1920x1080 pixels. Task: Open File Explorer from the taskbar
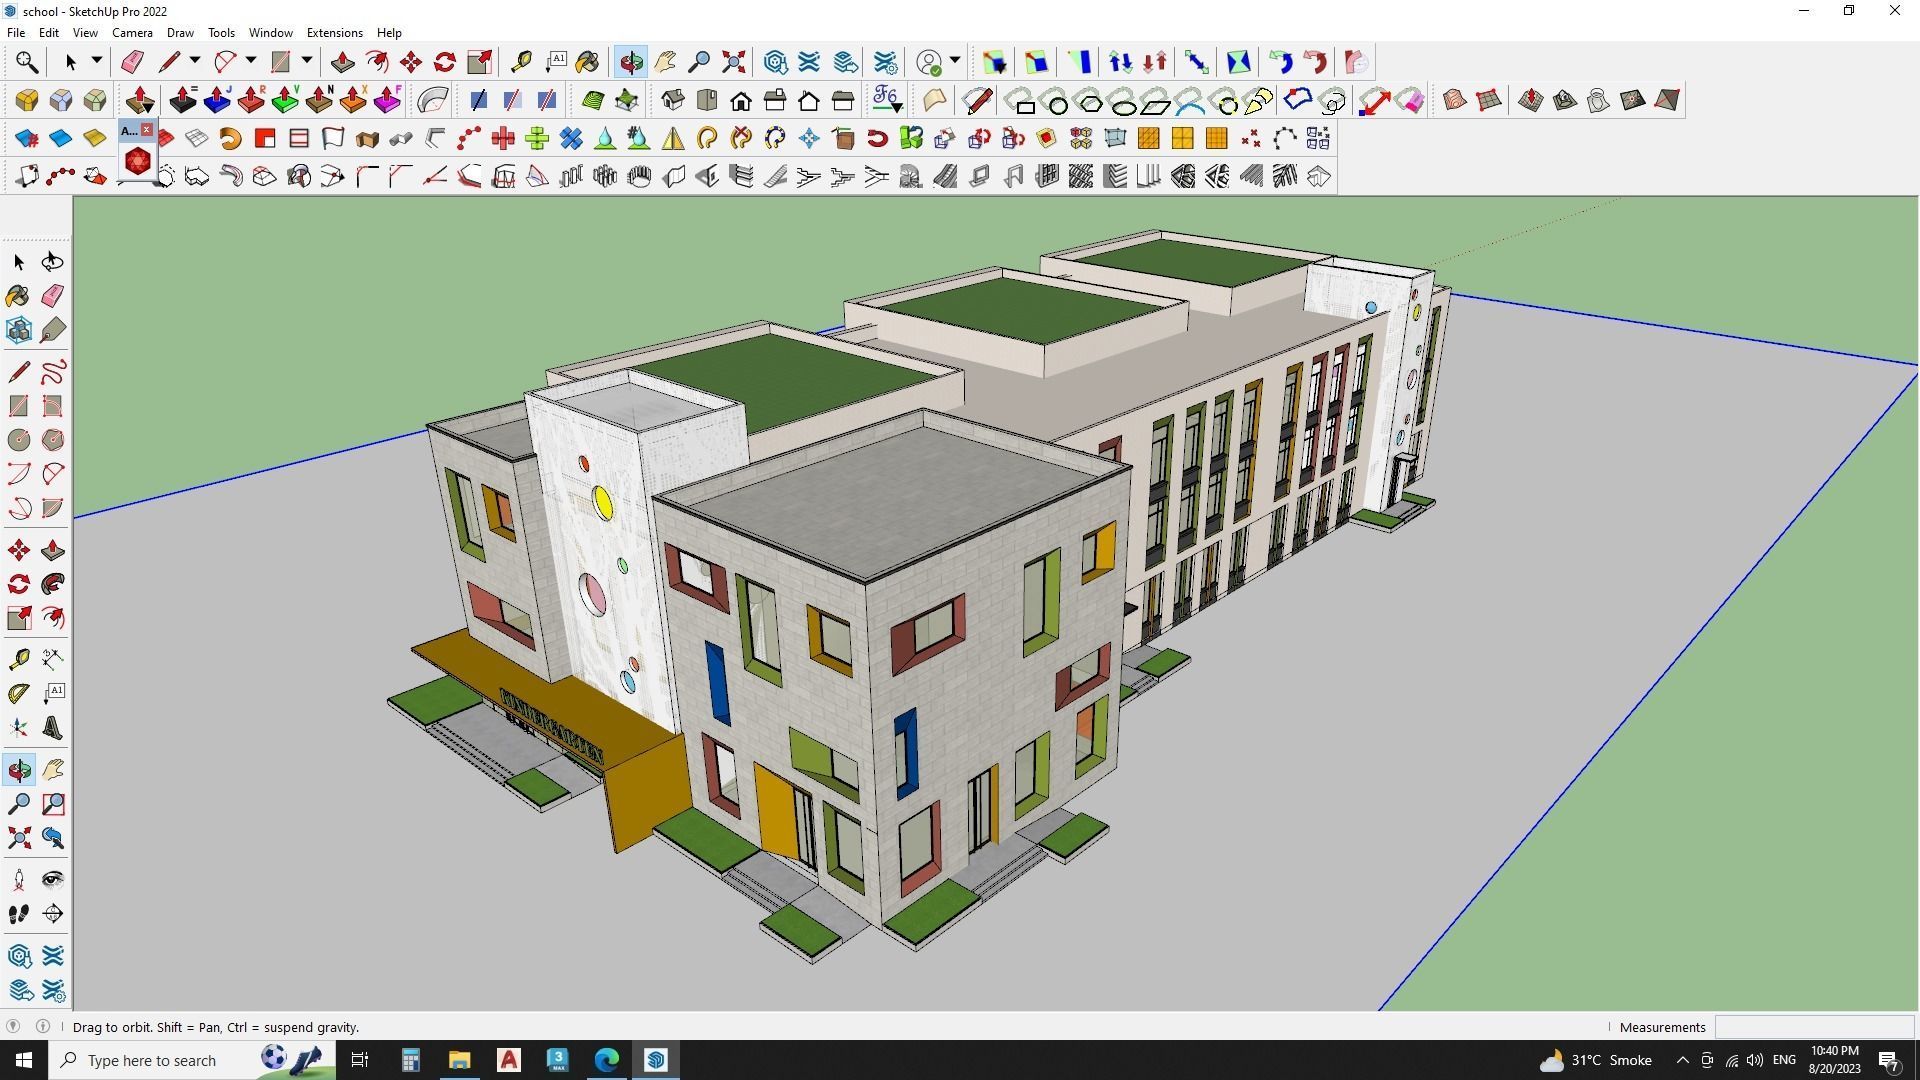click(459, 1060)
